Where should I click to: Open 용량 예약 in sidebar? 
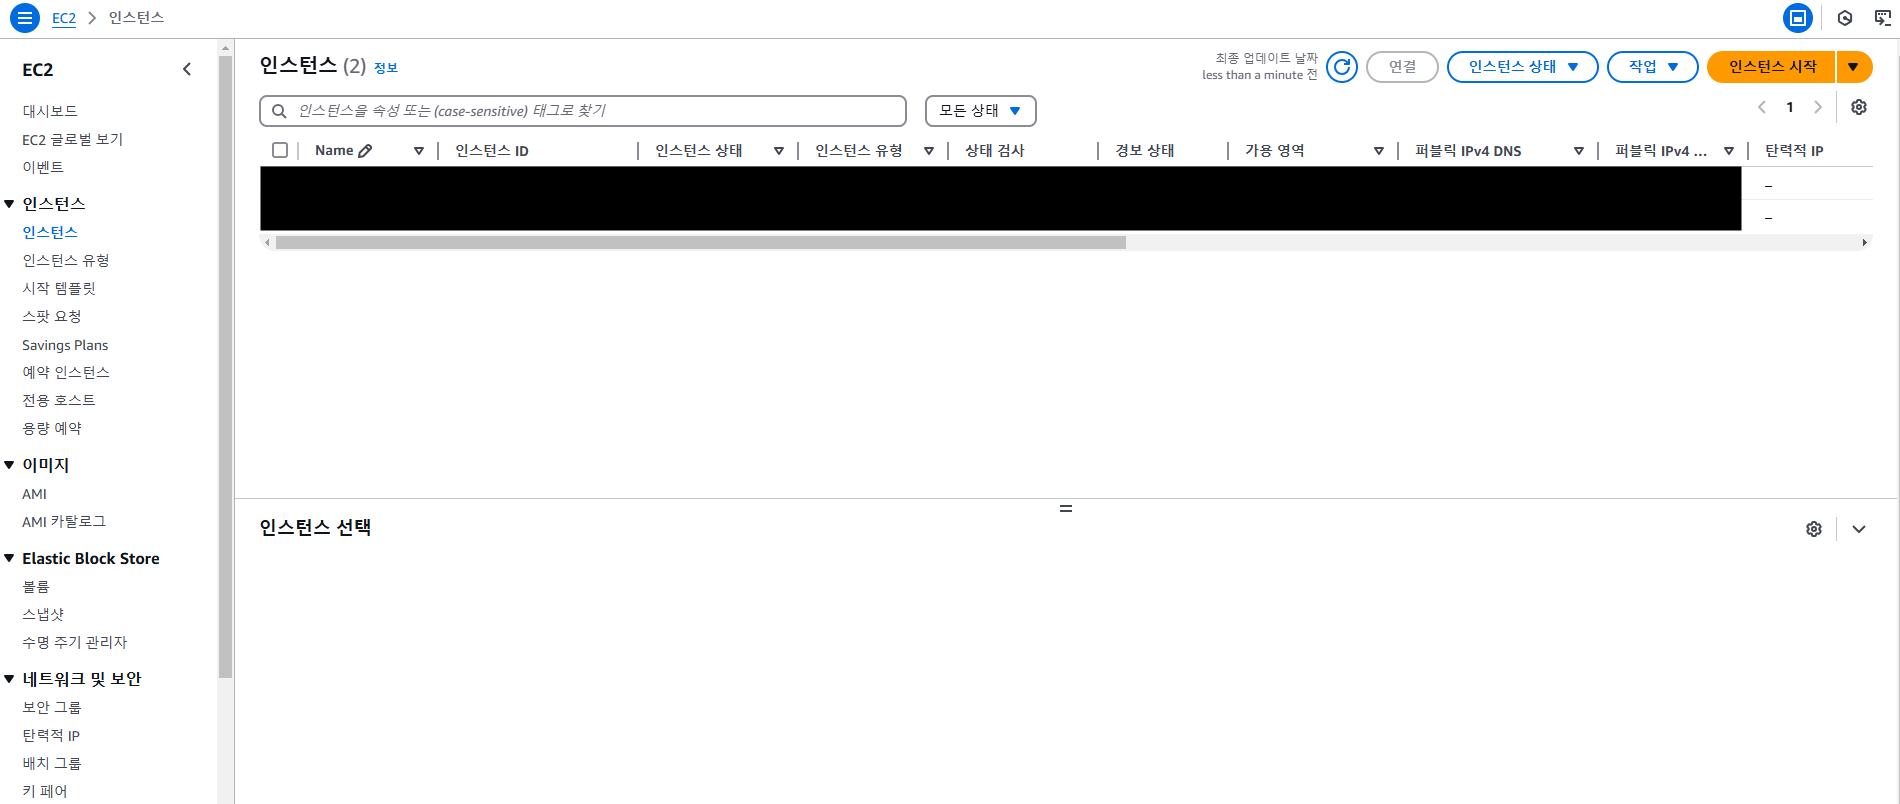52,428
